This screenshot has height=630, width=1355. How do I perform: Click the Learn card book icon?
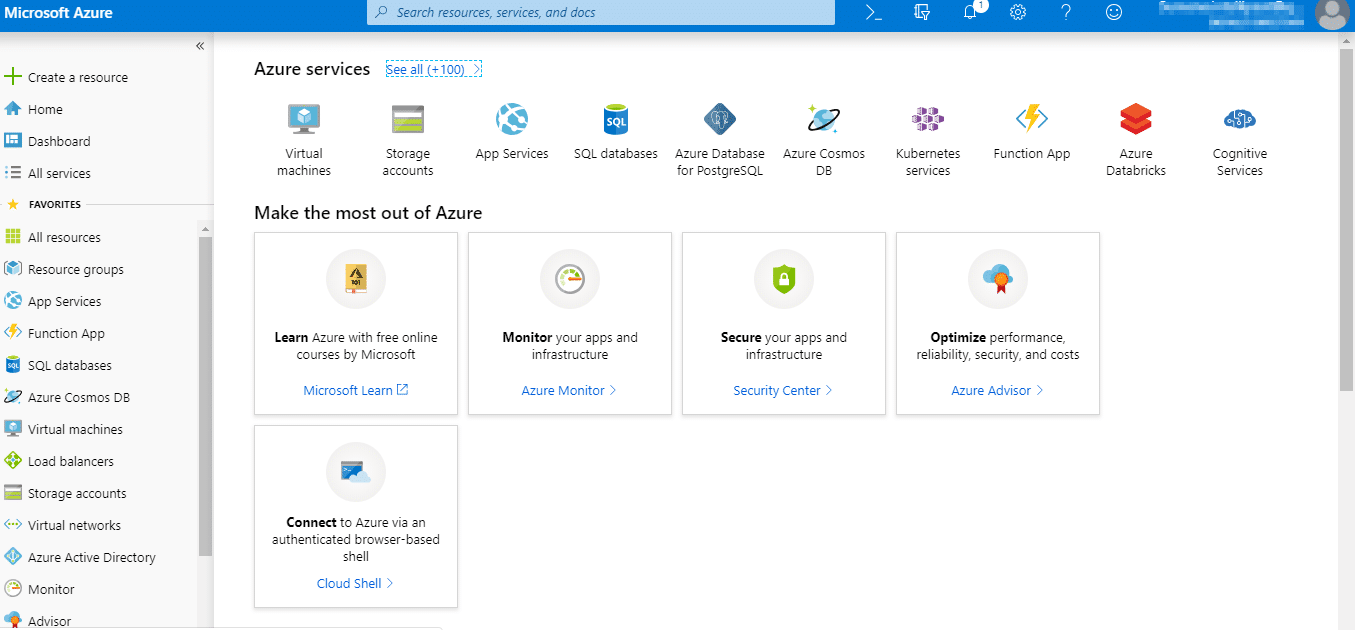tap(356, 279)
